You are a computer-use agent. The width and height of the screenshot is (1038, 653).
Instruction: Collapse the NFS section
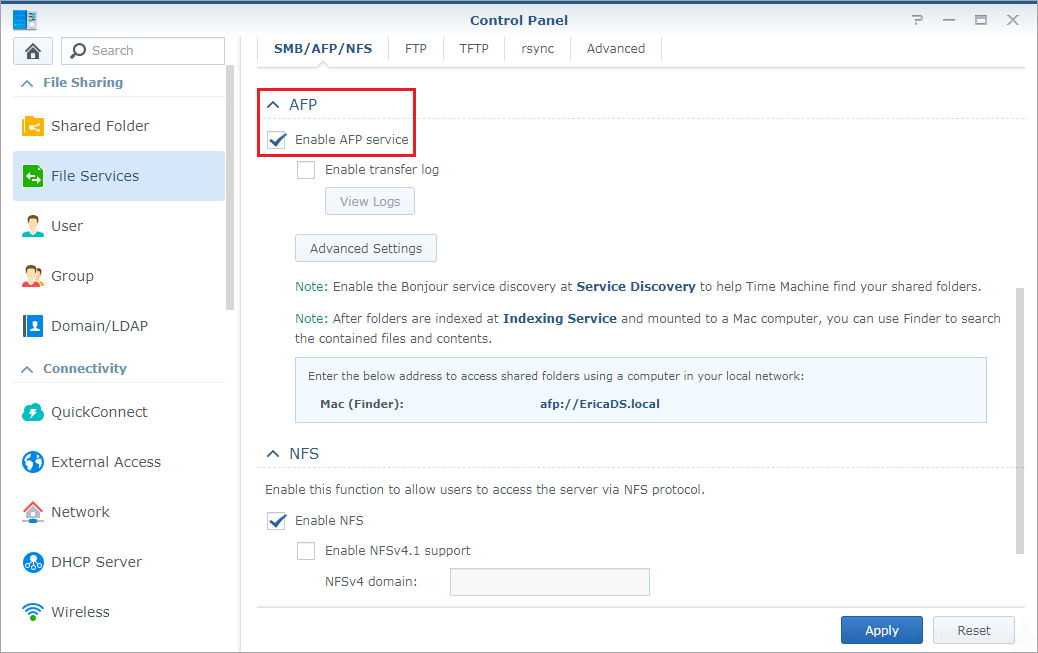pyautogui.click(x=273, y=454)
